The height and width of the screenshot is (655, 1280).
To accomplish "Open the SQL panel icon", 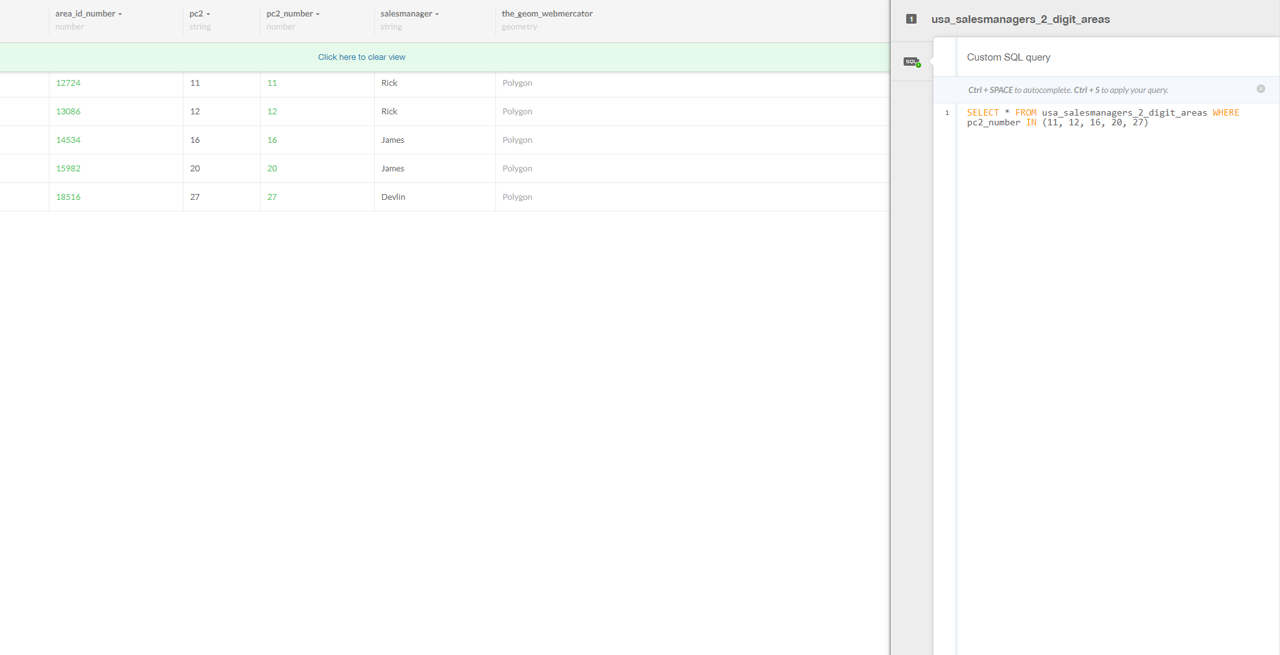I will [x=912, y=62].
